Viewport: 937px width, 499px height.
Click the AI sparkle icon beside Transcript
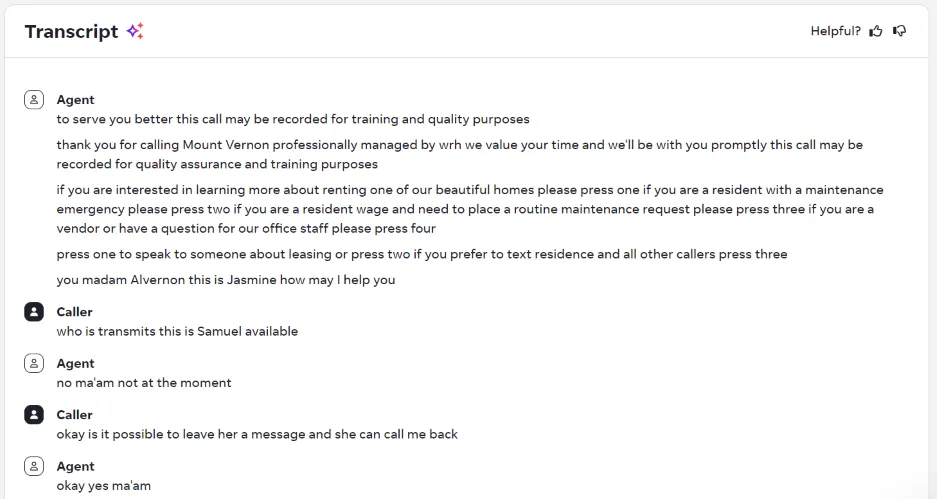pos(135,31)
